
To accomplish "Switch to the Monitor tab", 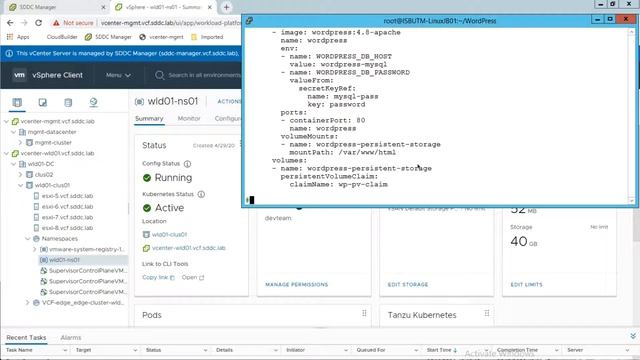I will coord(189,118).
